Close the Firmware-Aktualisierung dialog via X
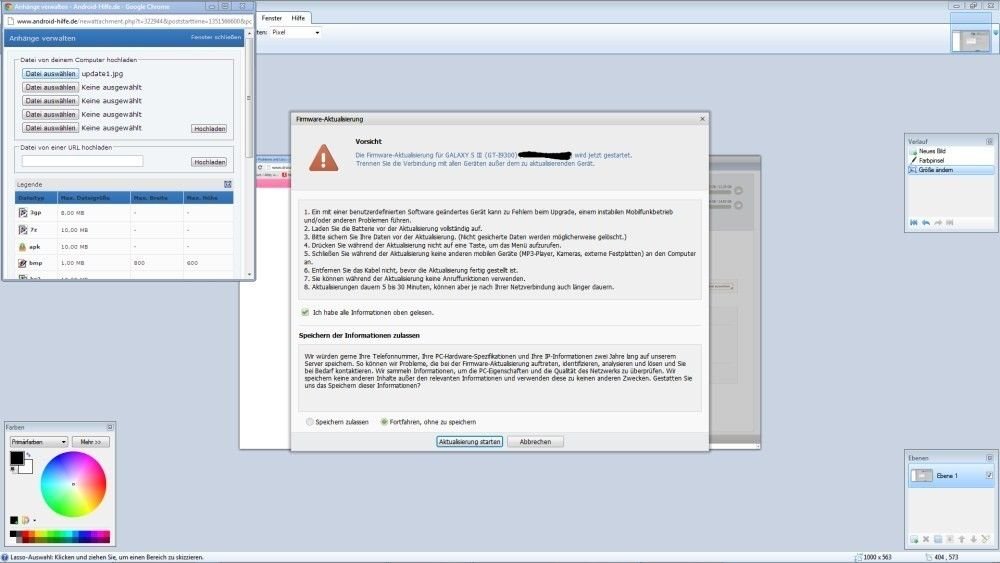The width and height of the screenshot is (1000, 563). 702,119
